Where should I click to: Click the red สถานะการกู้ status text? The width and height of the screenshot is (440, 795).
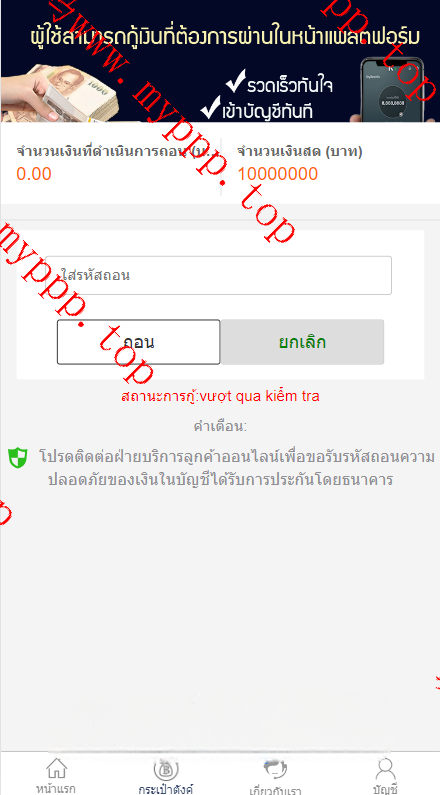point(221,396)
